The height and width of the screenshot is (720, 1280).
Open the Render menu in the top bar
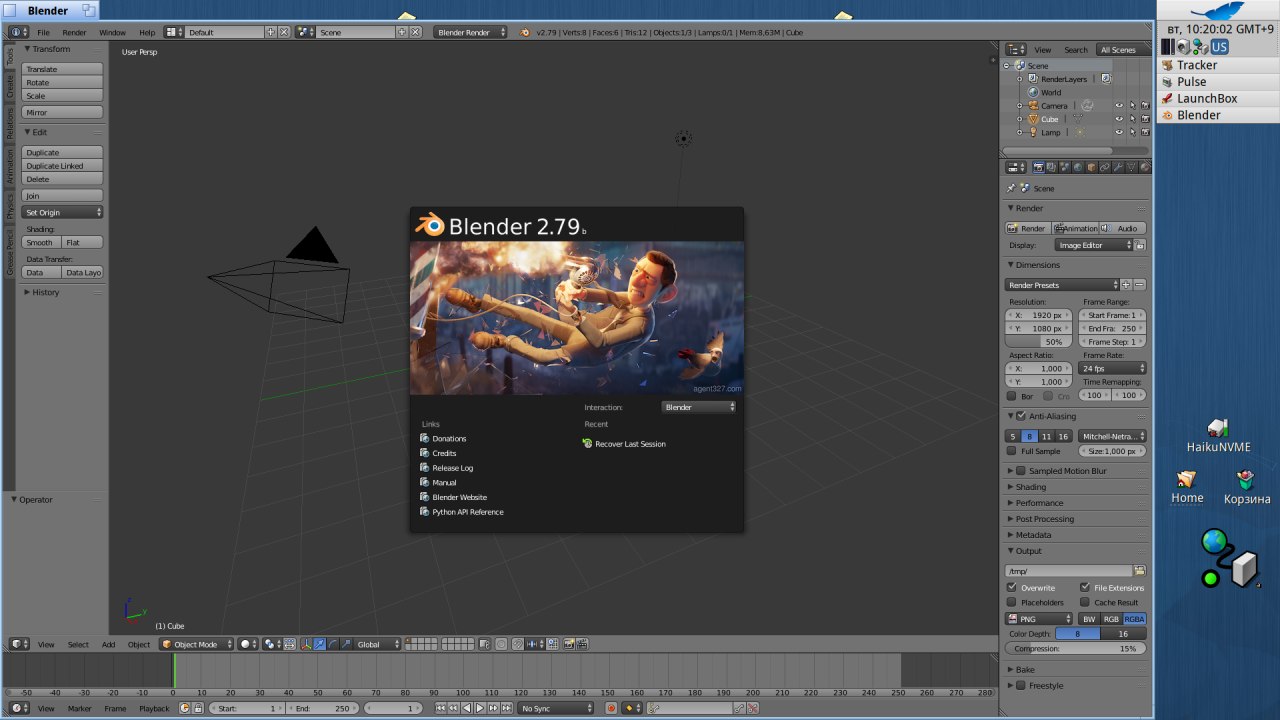pos(74,32)
